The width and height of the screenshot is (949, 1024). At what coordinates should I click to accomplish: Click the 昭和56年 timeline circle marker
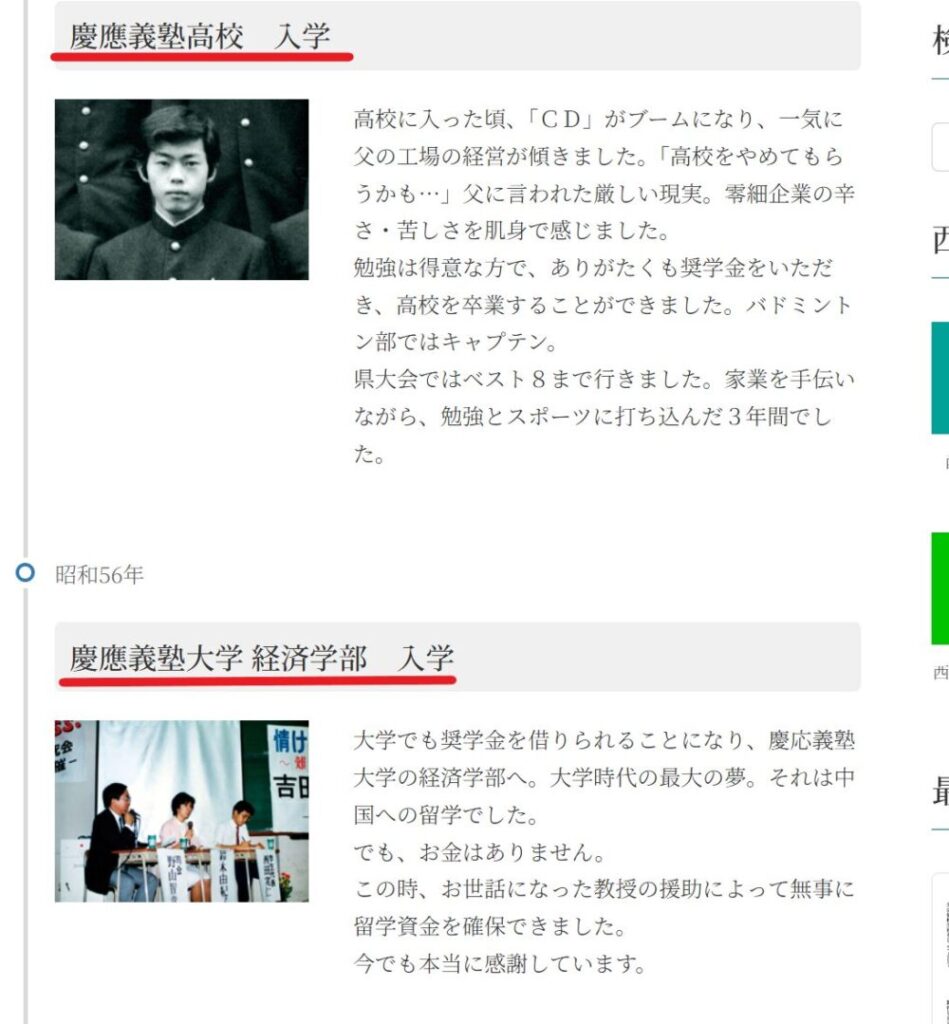(25, 573)
